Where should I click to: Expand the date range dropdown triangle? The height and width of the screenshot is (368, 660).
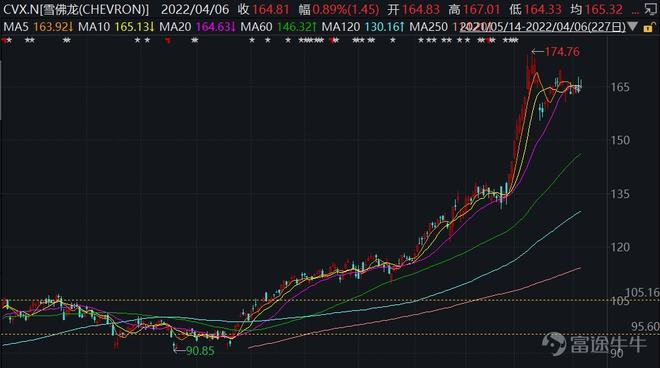(x=632, y=27)
